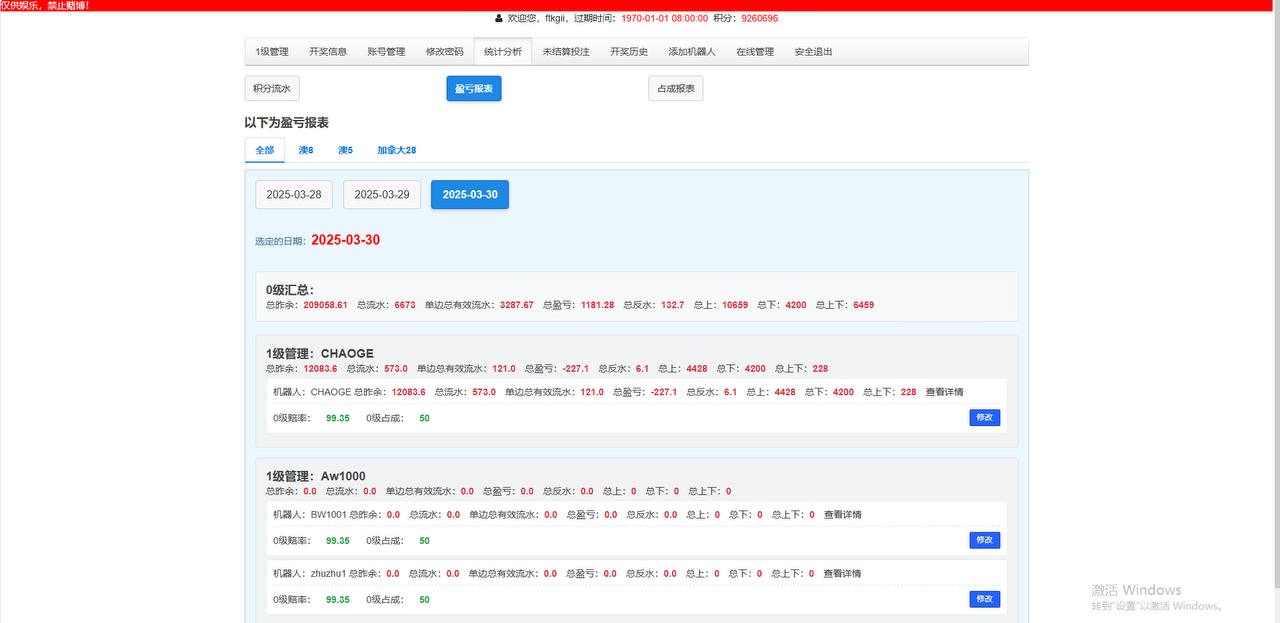Switch to the 澳8 tab

[306, 150]
